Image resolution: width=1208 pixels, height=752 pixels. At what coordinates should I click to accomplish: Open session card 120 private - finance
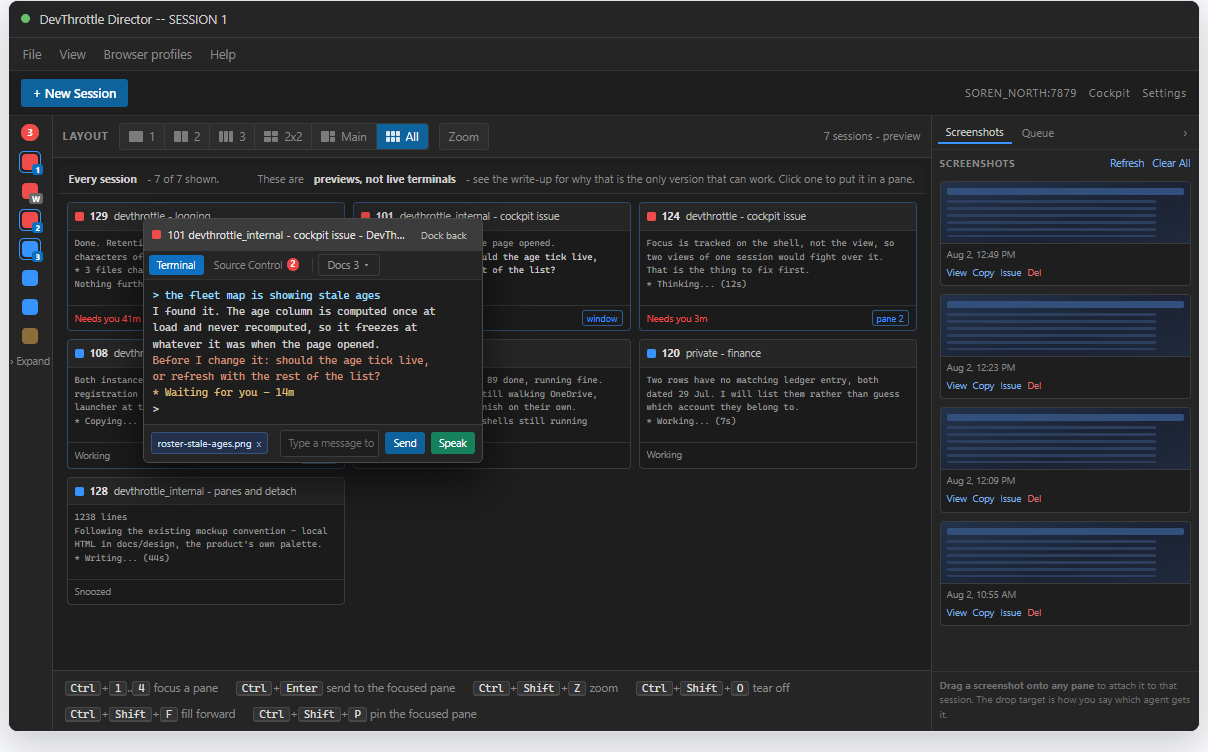(777, 404)
